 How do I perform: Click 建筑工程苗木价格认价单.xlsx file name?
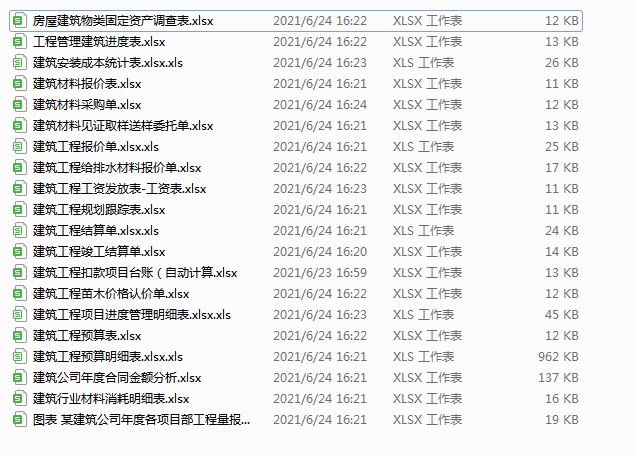click(111, 294)
